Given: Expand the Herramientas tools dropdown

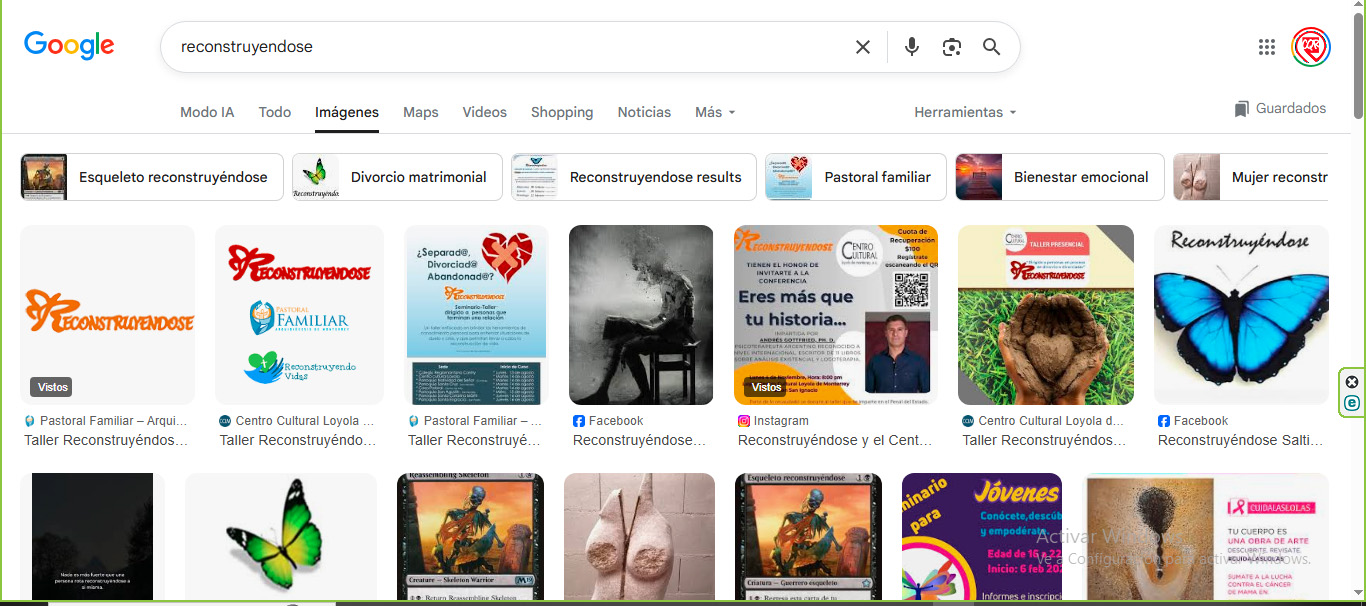Looking at the screenshot, I should pyautogui.click(x=965, y=112).
